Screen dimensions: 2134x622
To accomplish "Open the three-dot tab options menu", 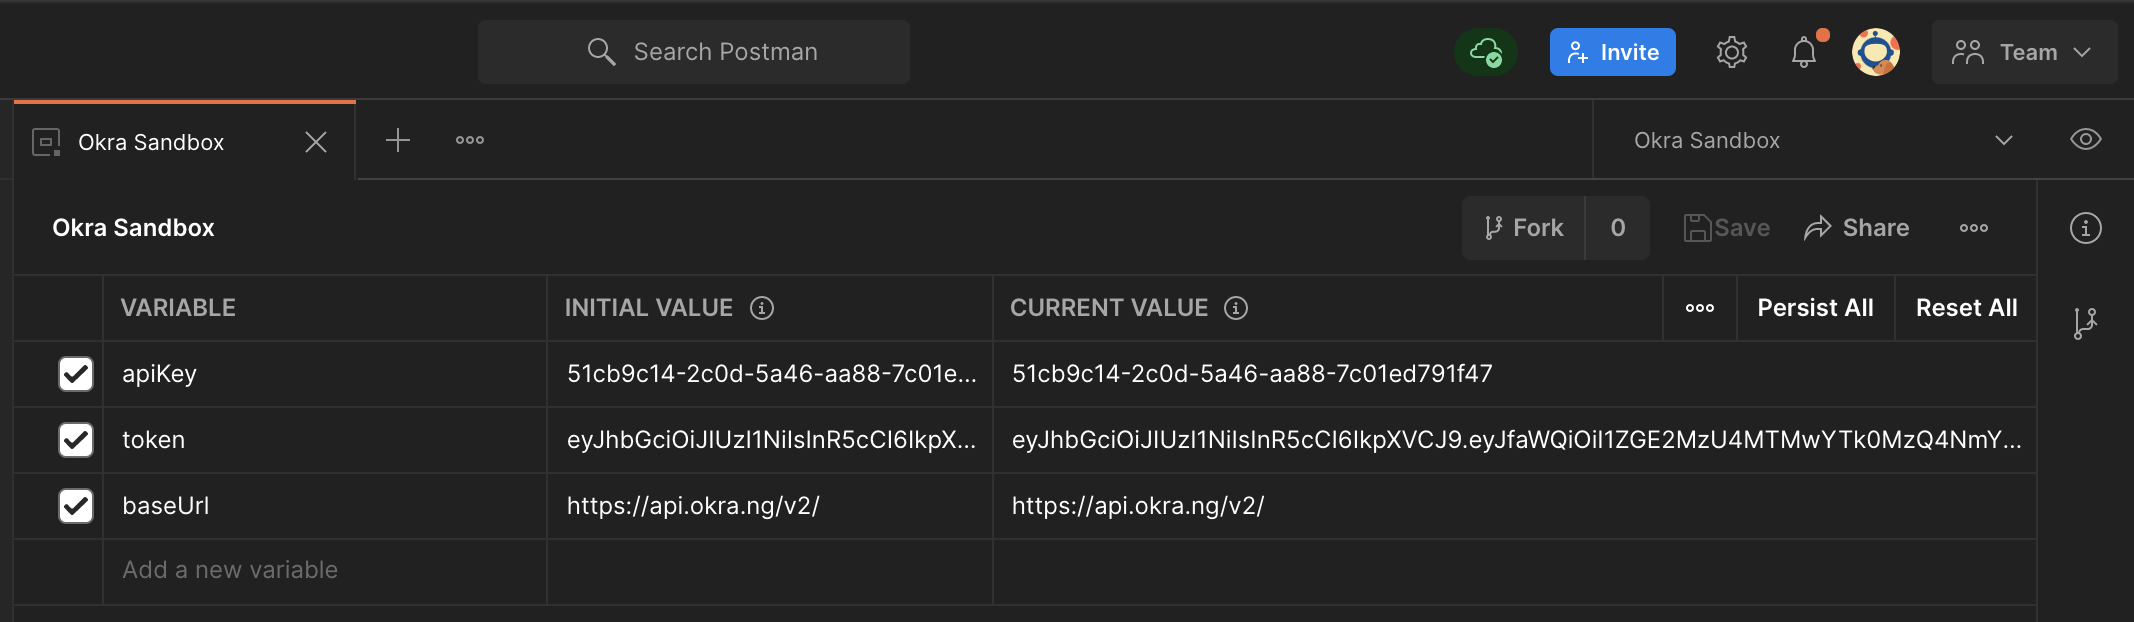I will coord(470,140).
